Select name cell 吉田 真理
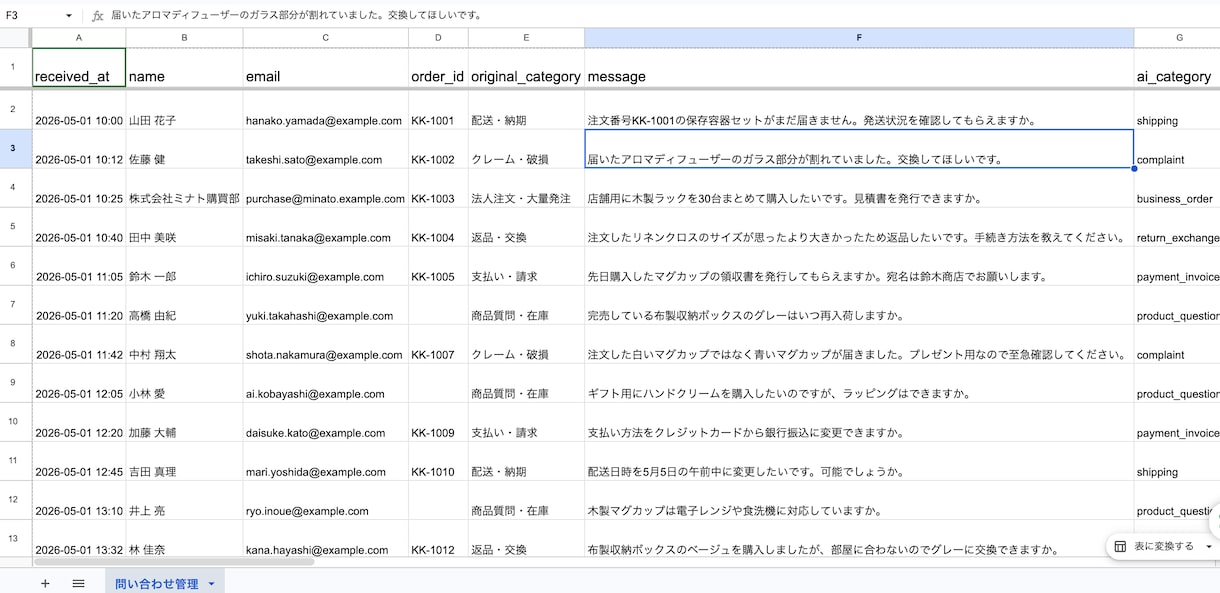1220x593 pixels. [x=184, y=461]
